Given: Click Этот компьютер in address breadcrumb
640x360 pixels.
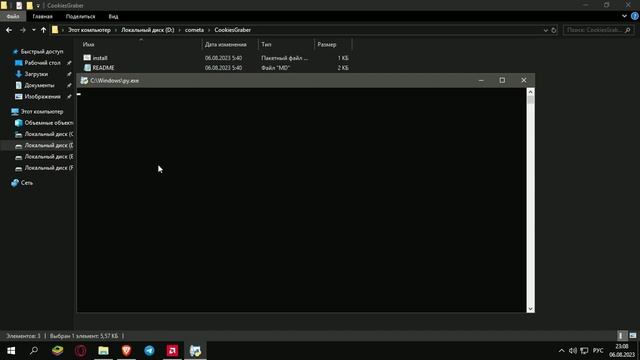Looking at the screenshot, I should pyautogui.click(x=89, y=30).
